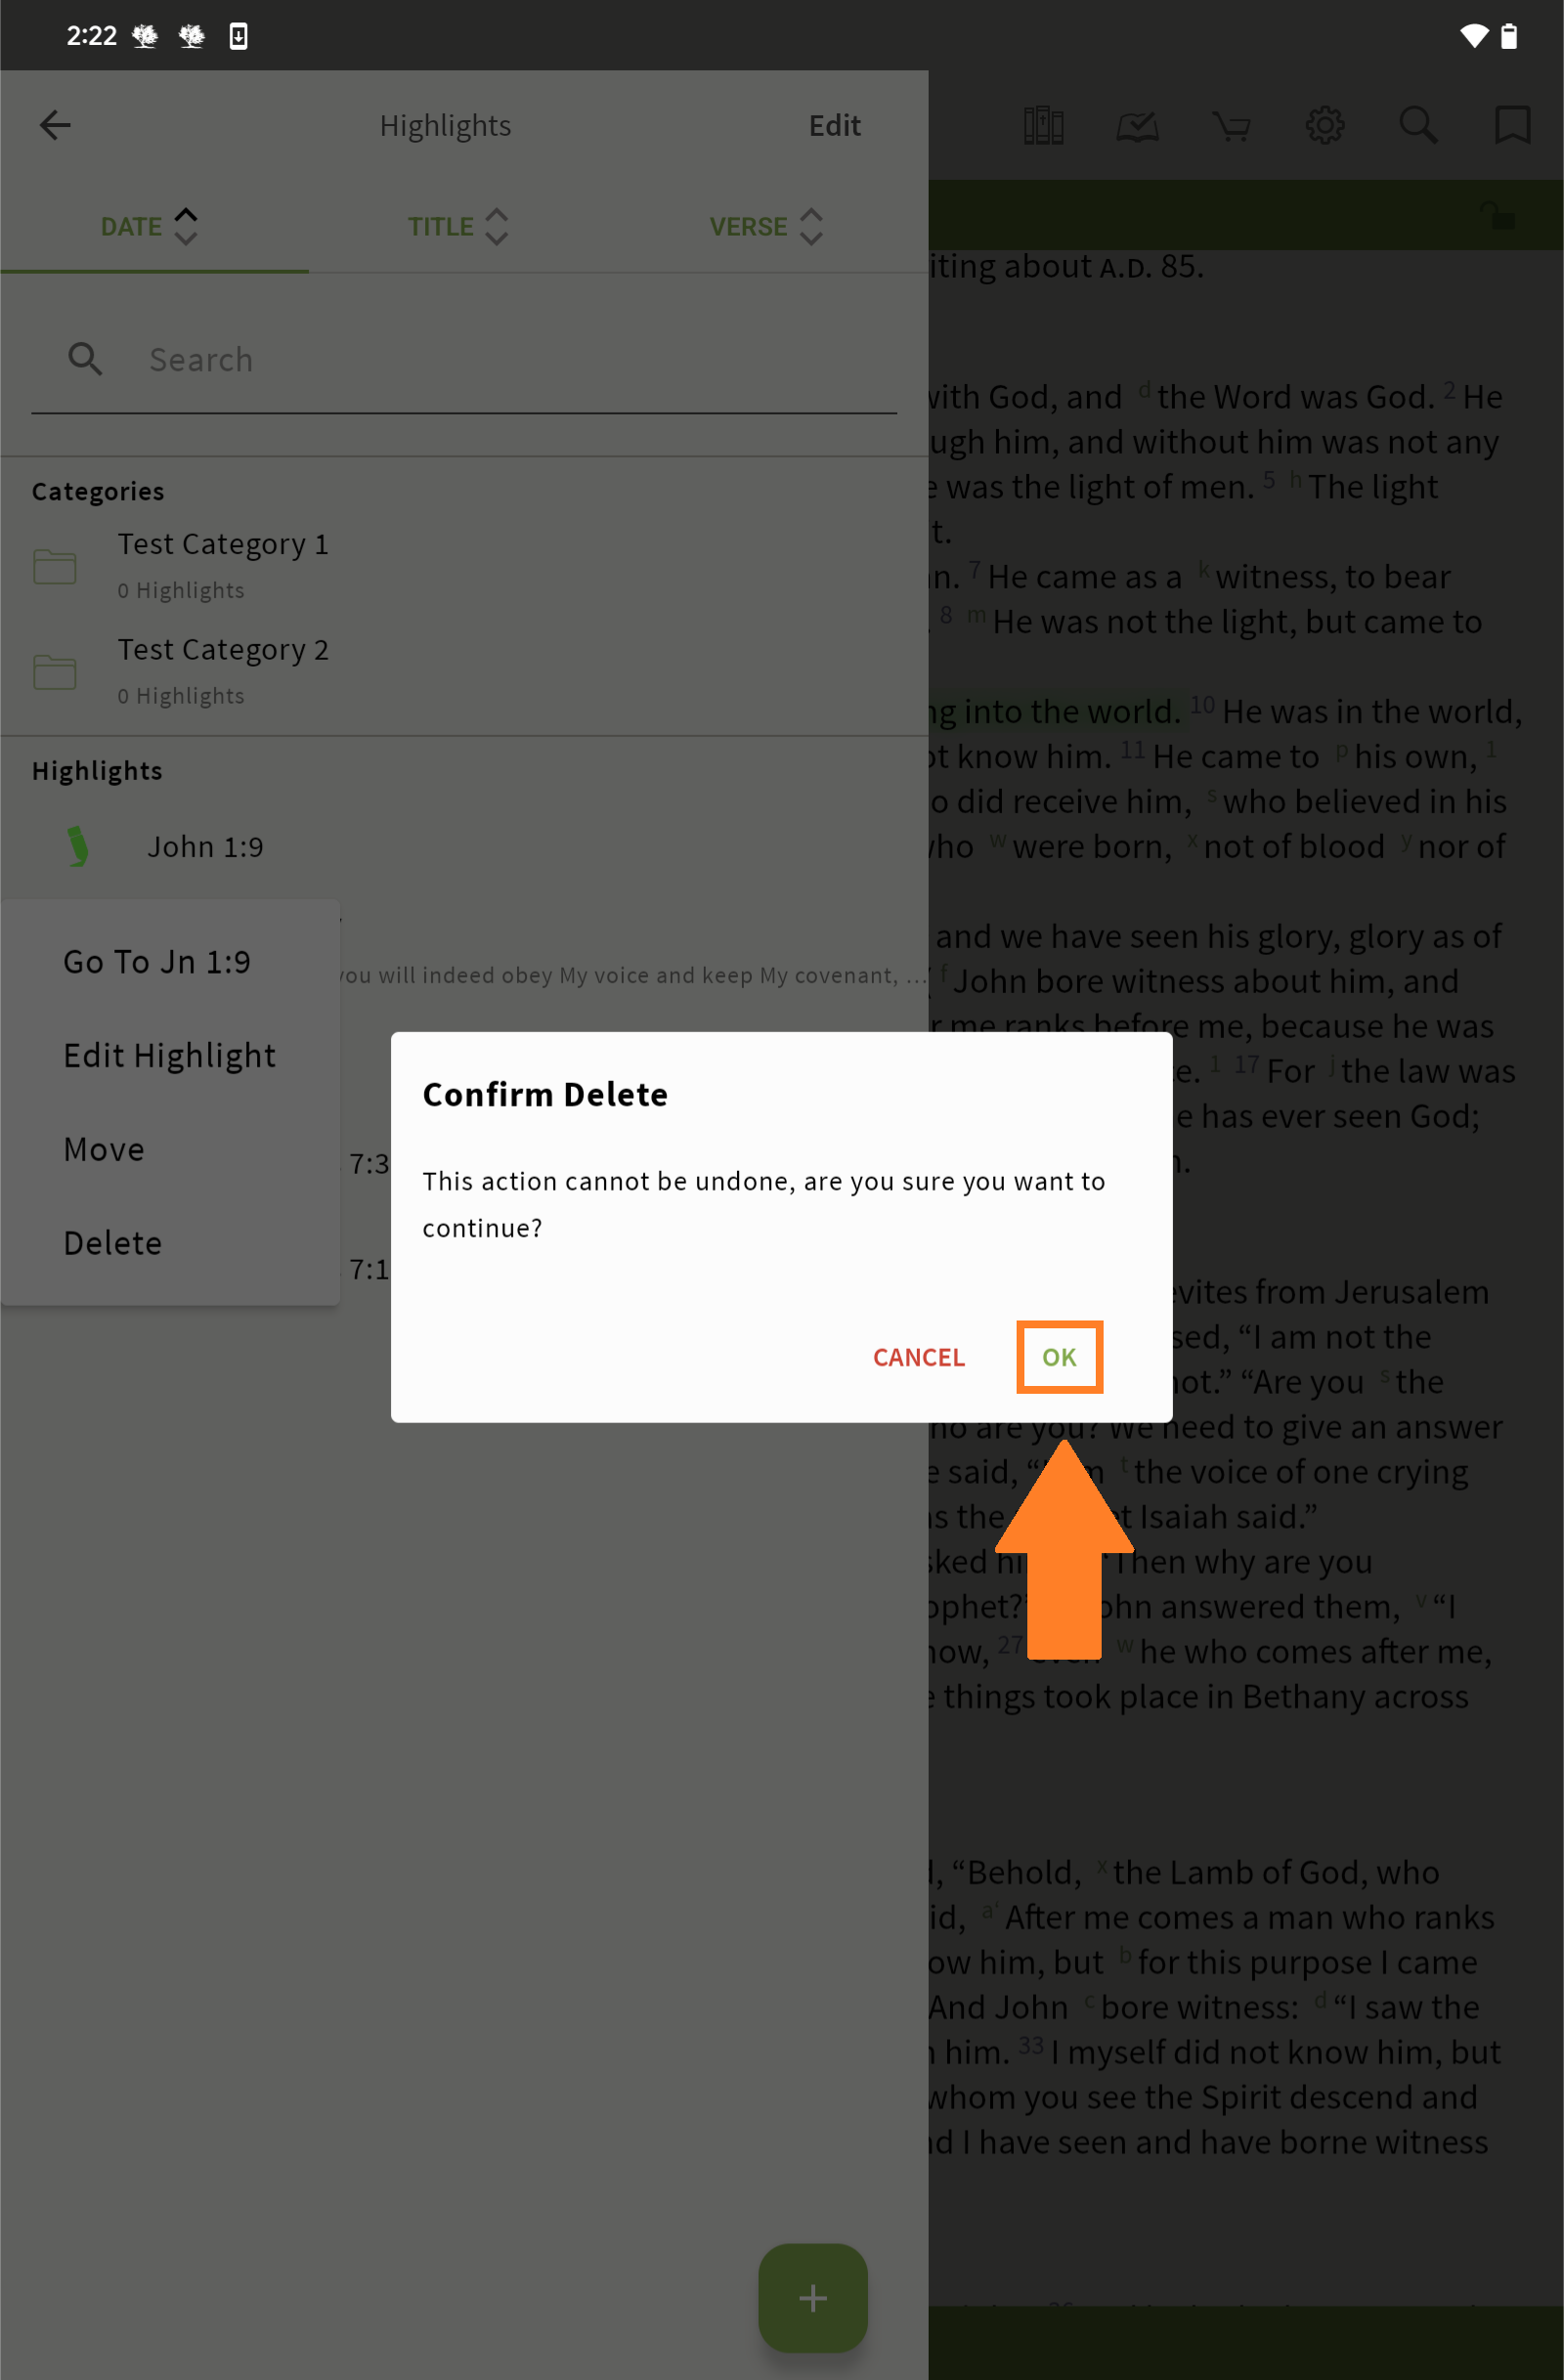
Task: Confirm deletion with the OK button
Action: [x=1059, y=1357]
